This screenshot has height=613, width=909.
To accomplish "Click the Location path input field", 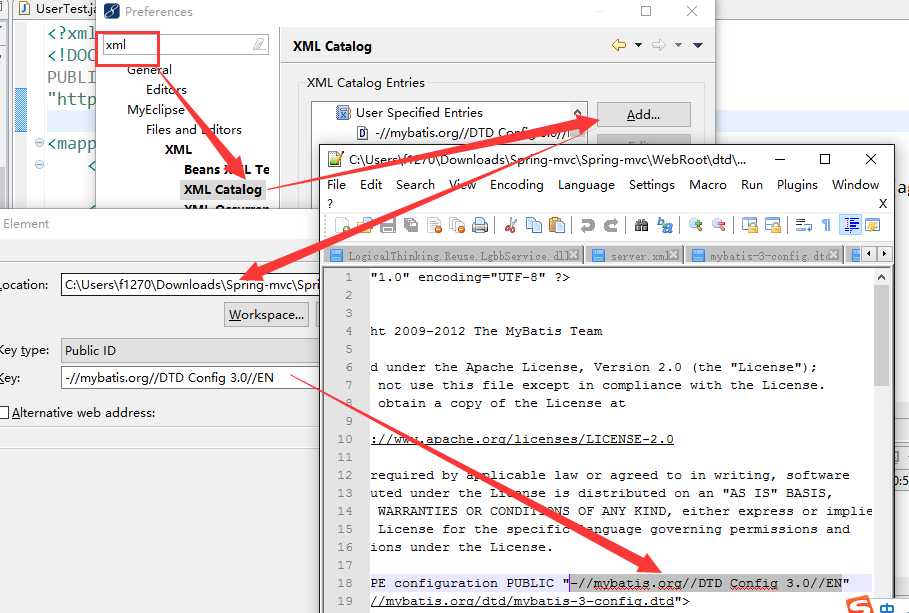I will [190, 284].
